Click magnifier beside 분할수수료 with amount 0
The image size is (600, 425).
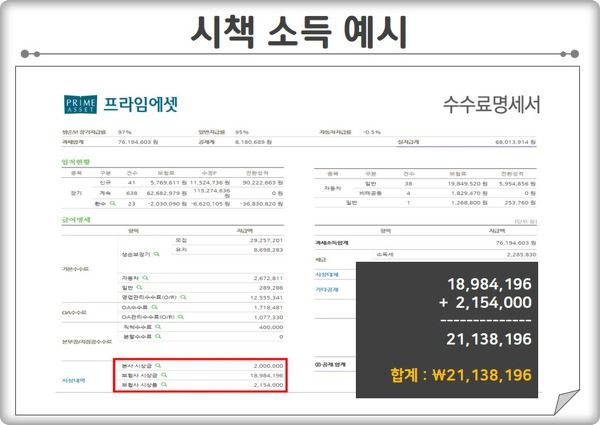click(x=158, y=337)
